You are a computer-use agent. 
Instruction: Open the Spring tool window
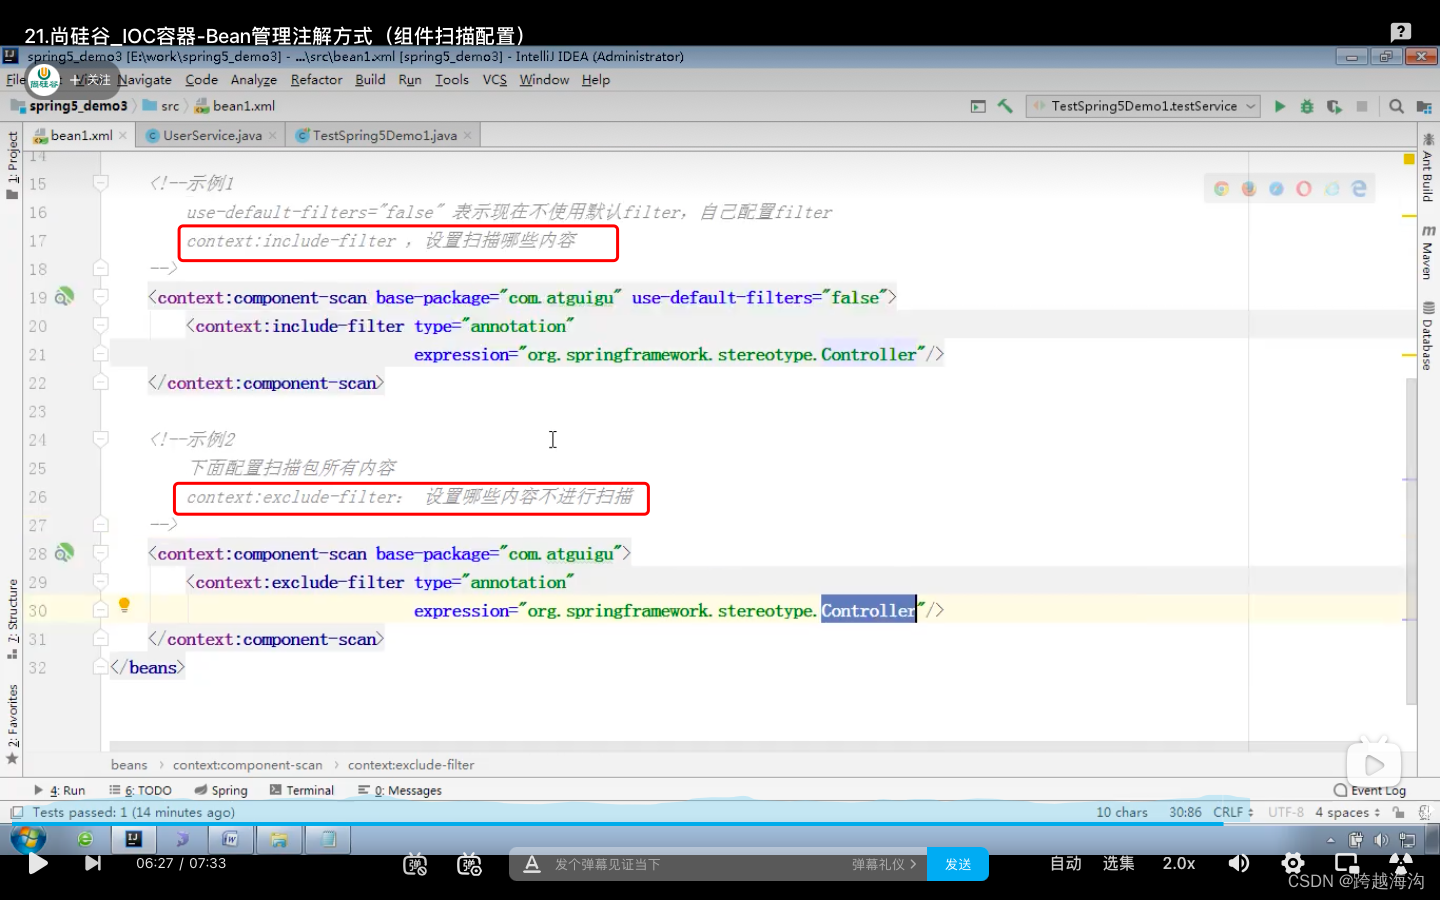pos(221,790)
